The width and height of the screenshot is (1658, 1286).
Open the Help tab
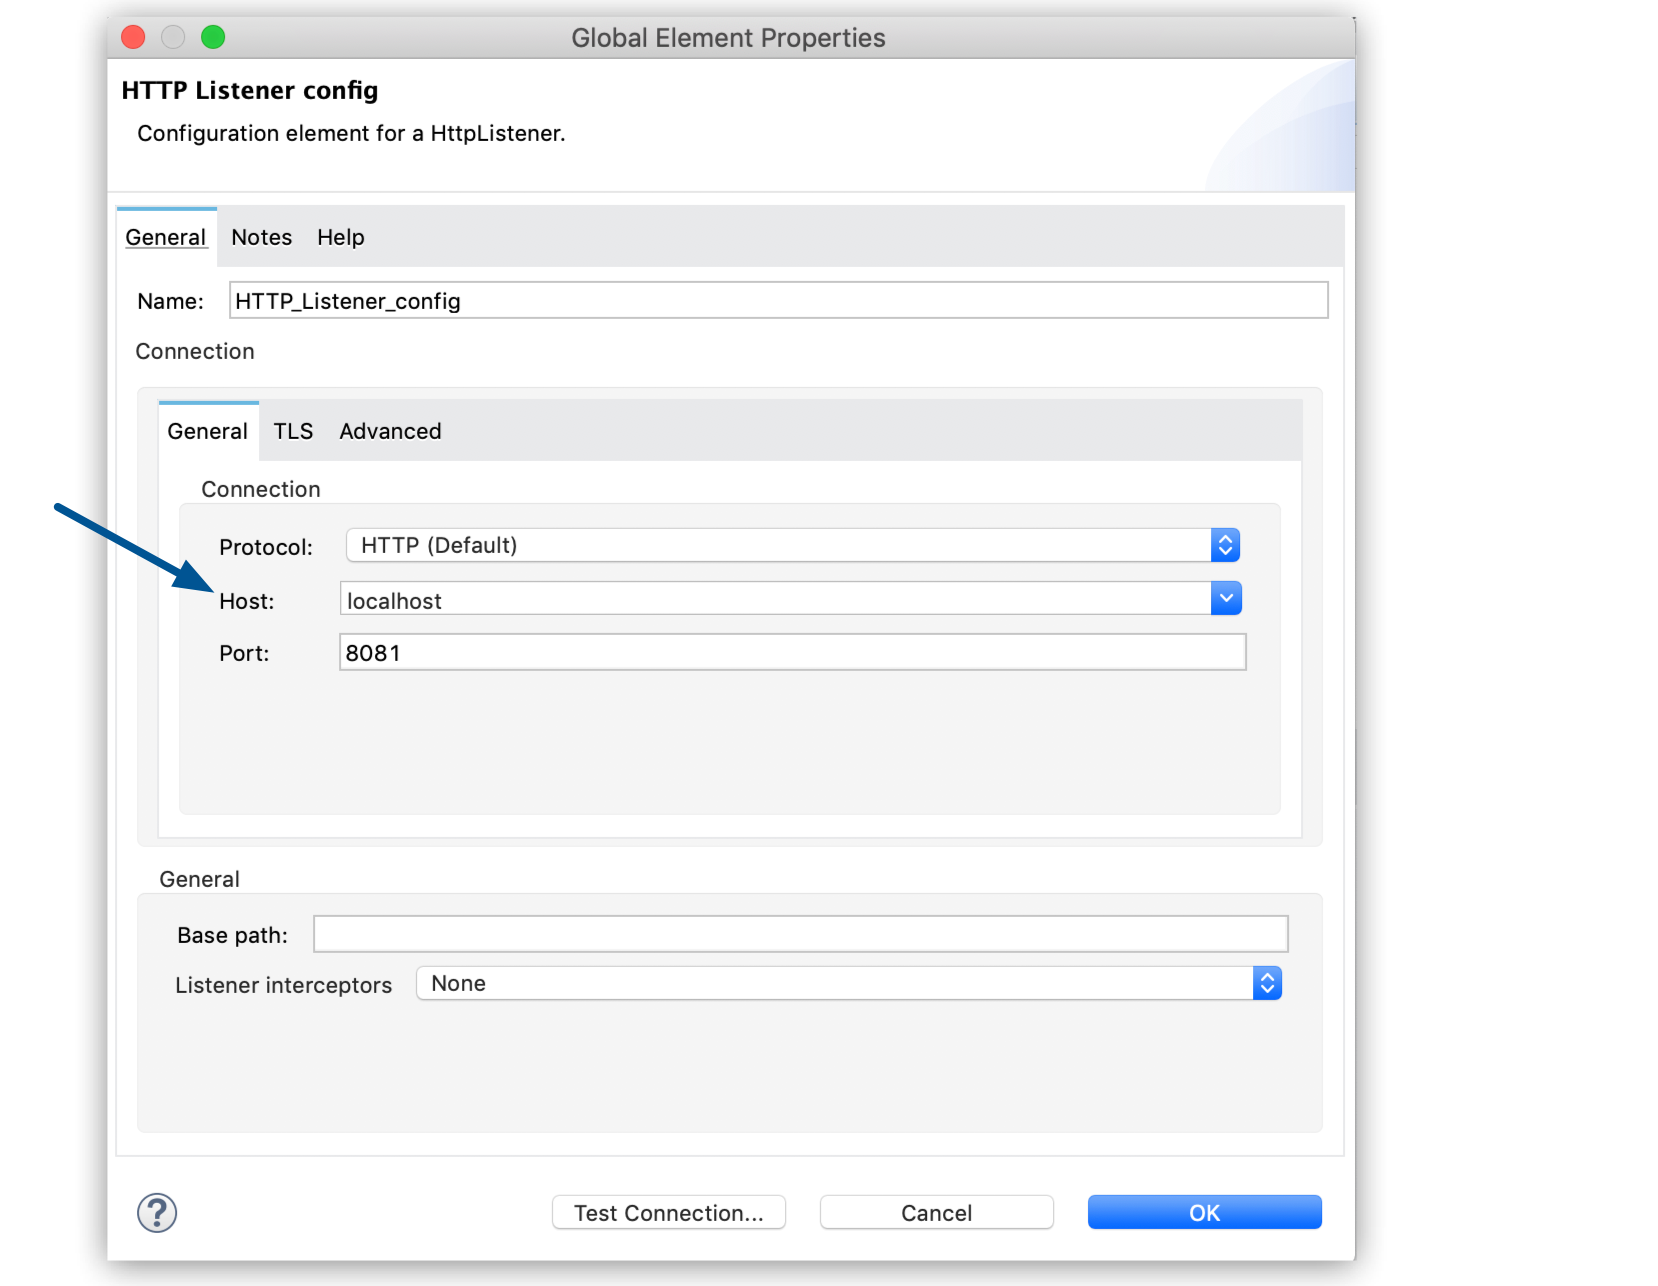pos(340,237)
